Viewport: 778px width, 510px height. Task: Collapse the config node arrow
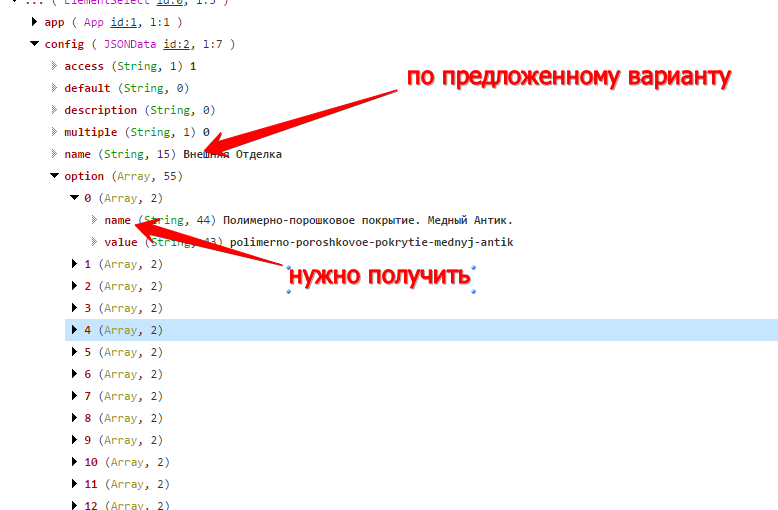click(34, 44)
